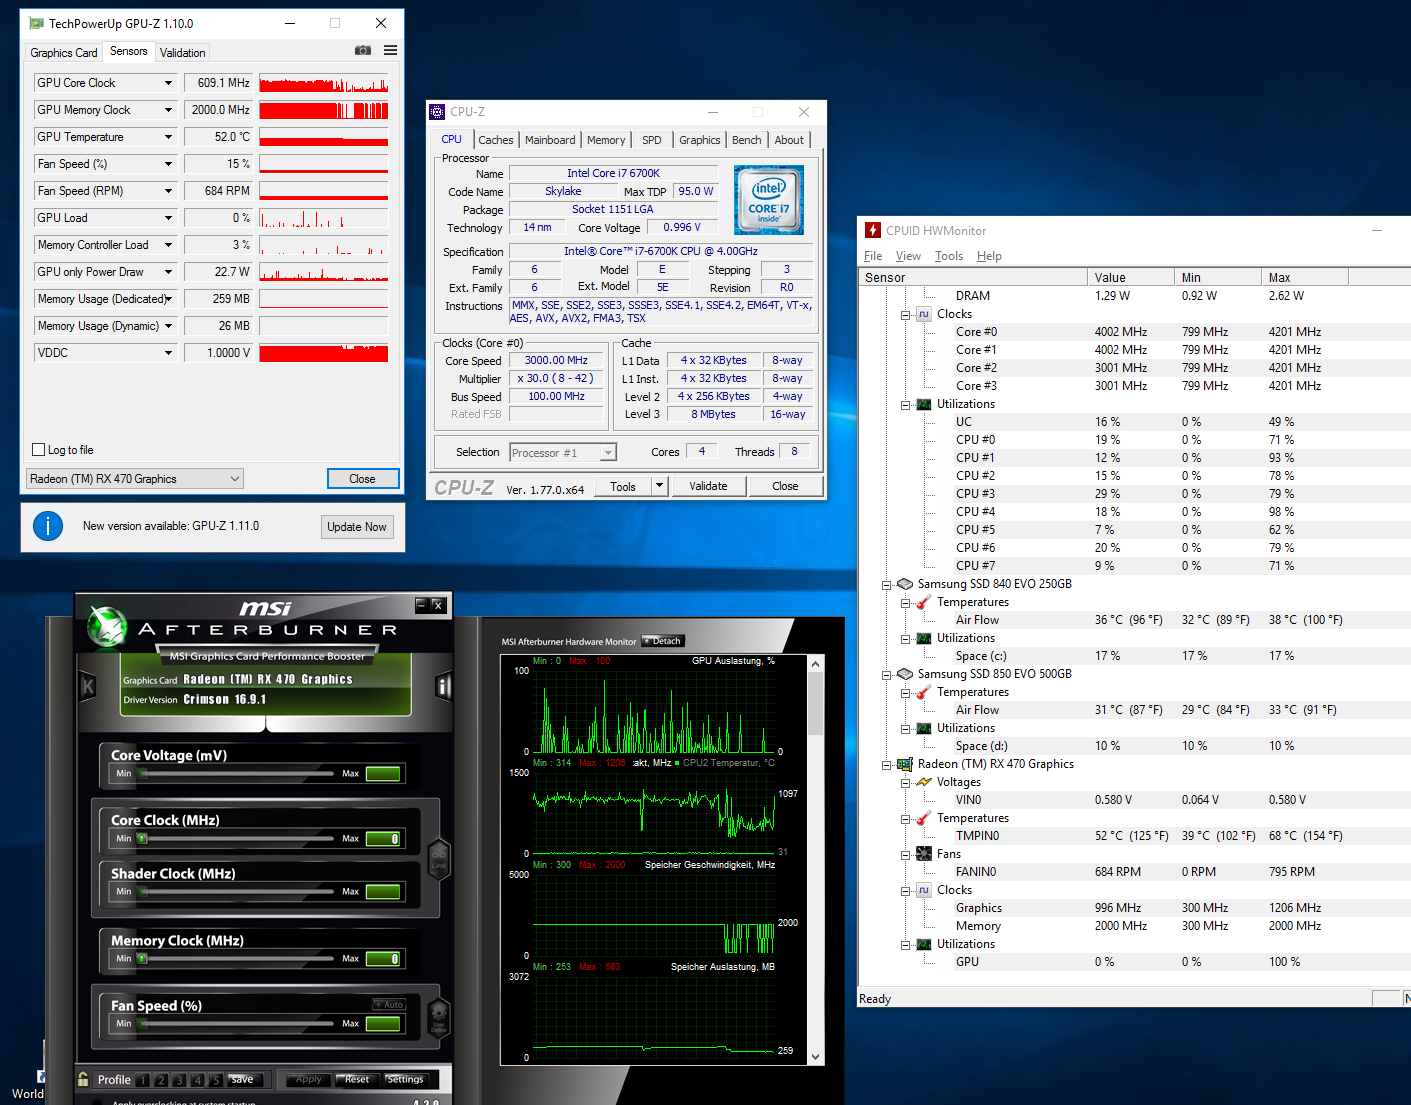Click the Intel Core i7 logo in CPU-Z
Screen dimensions: 1411x1105
(x=769, y=200)
